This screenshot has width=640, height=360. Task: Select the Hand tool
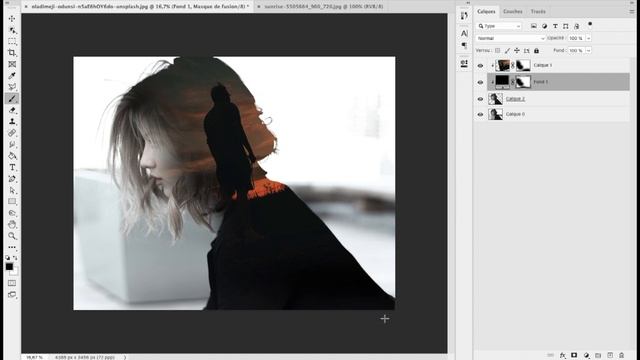[12, 224]
